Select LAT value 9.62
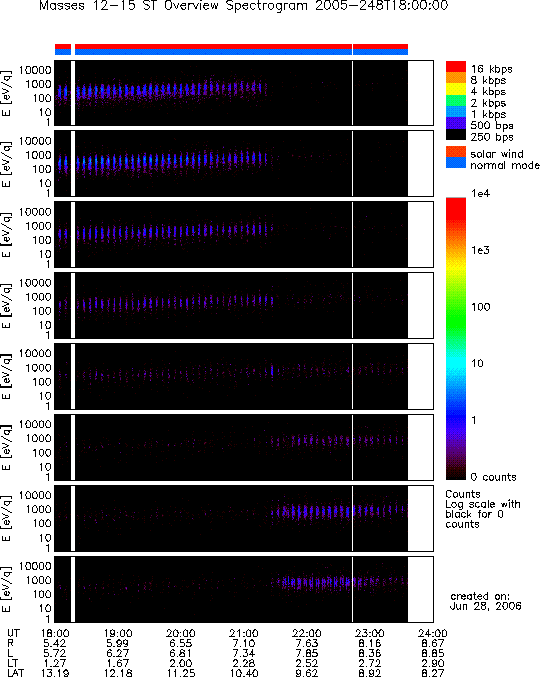The image size is (540, 677). click(x=306, y=673)
